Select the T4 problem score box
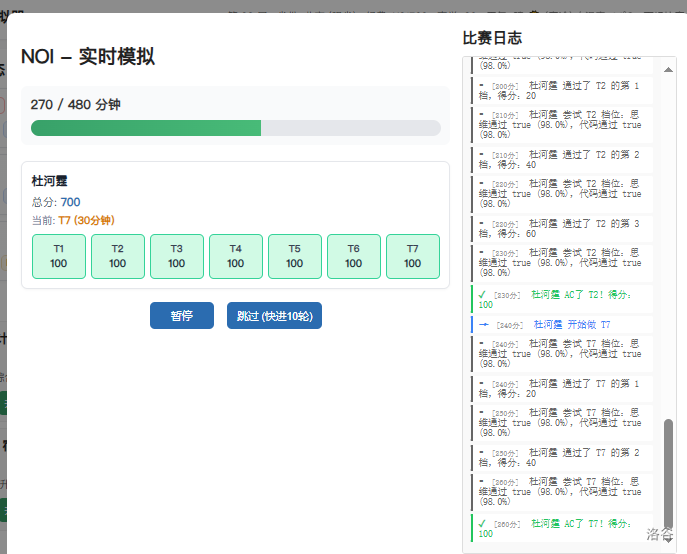Image resolution: width=687 pixels, height=554 pixels. (x=235, y=256)
